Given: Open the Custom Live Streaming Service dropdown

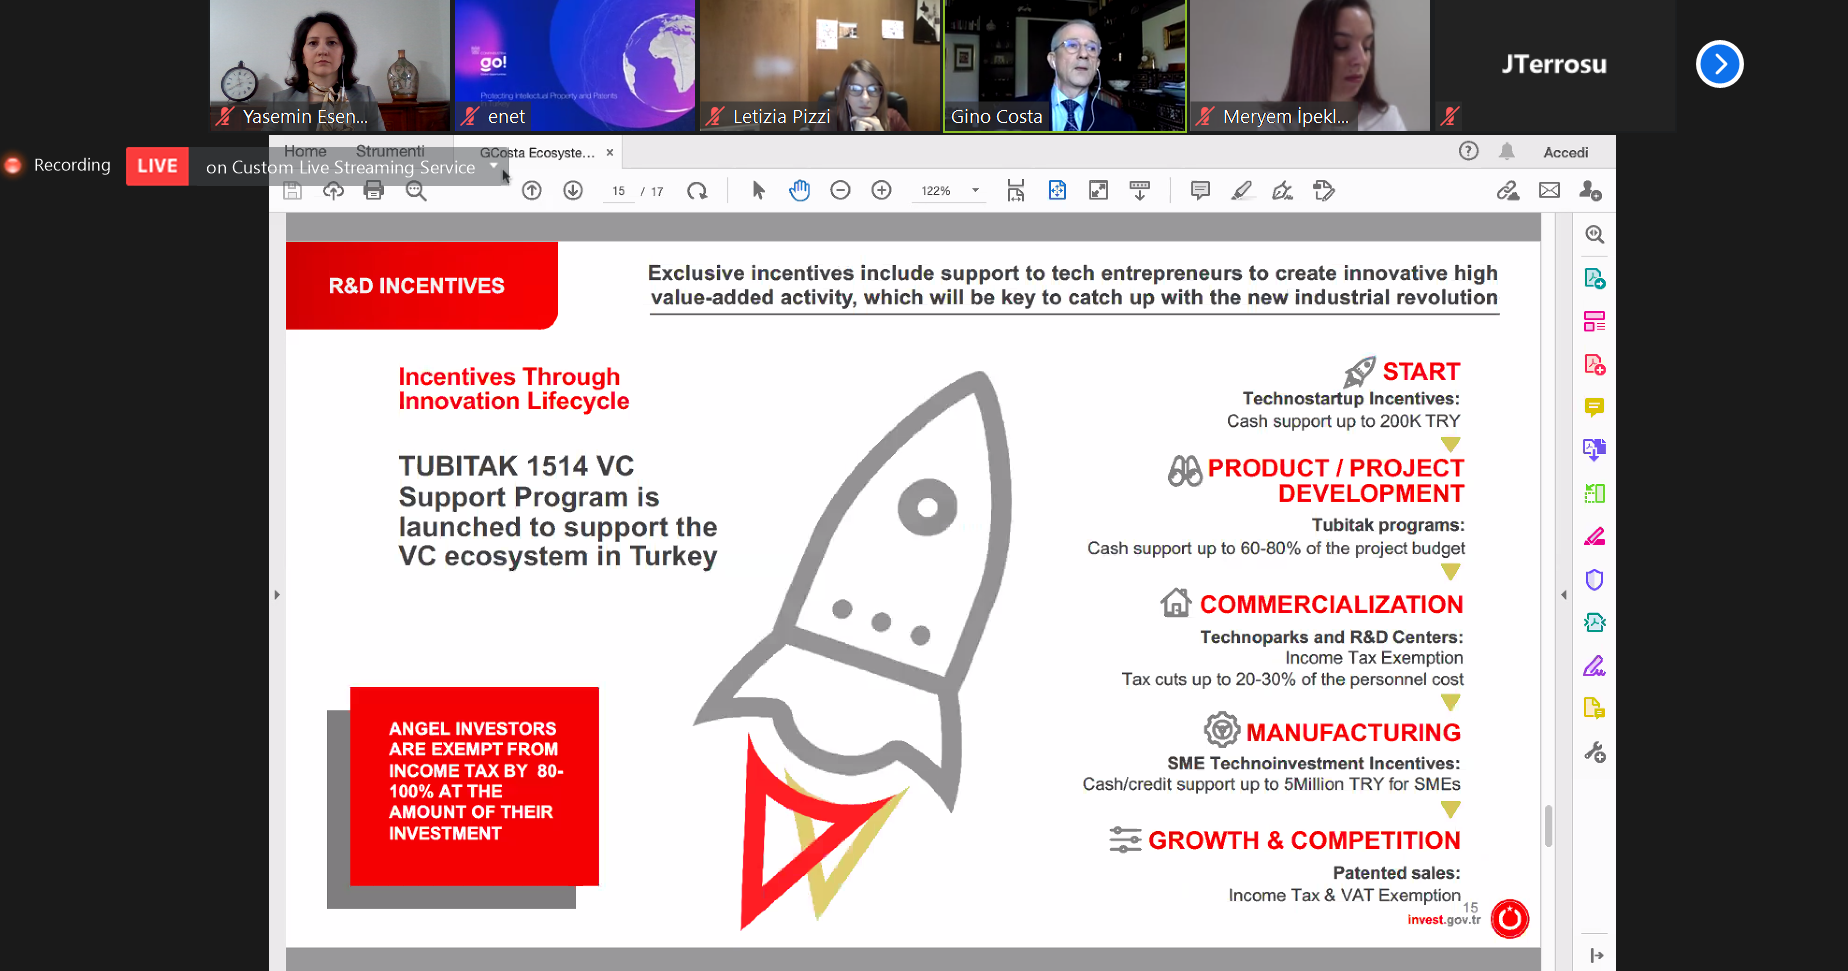Looking at the screenshot, I should [x=494, y=166].
